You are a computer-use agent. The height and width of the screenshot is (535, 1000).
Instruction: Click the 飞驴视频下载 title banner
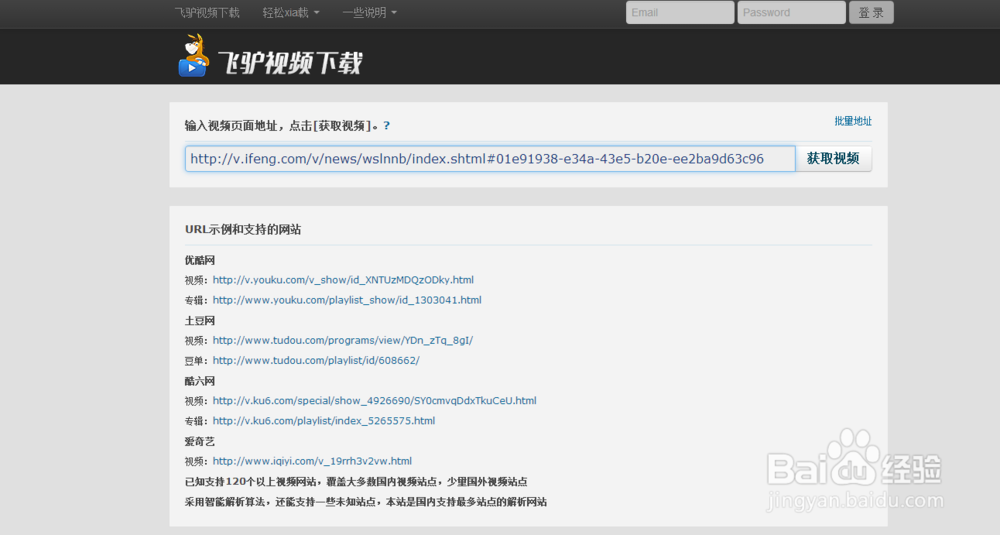(x=291, y=62)
